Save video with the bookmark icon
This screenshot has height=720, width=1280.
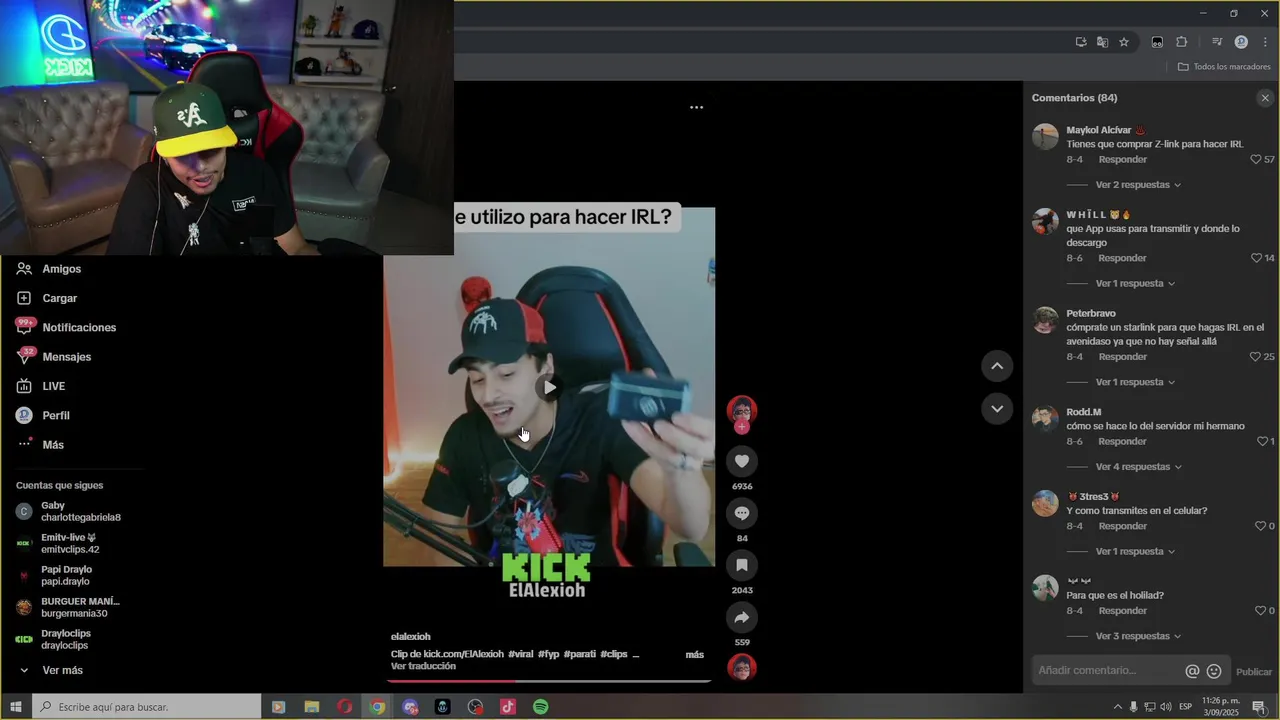[742, 565]
